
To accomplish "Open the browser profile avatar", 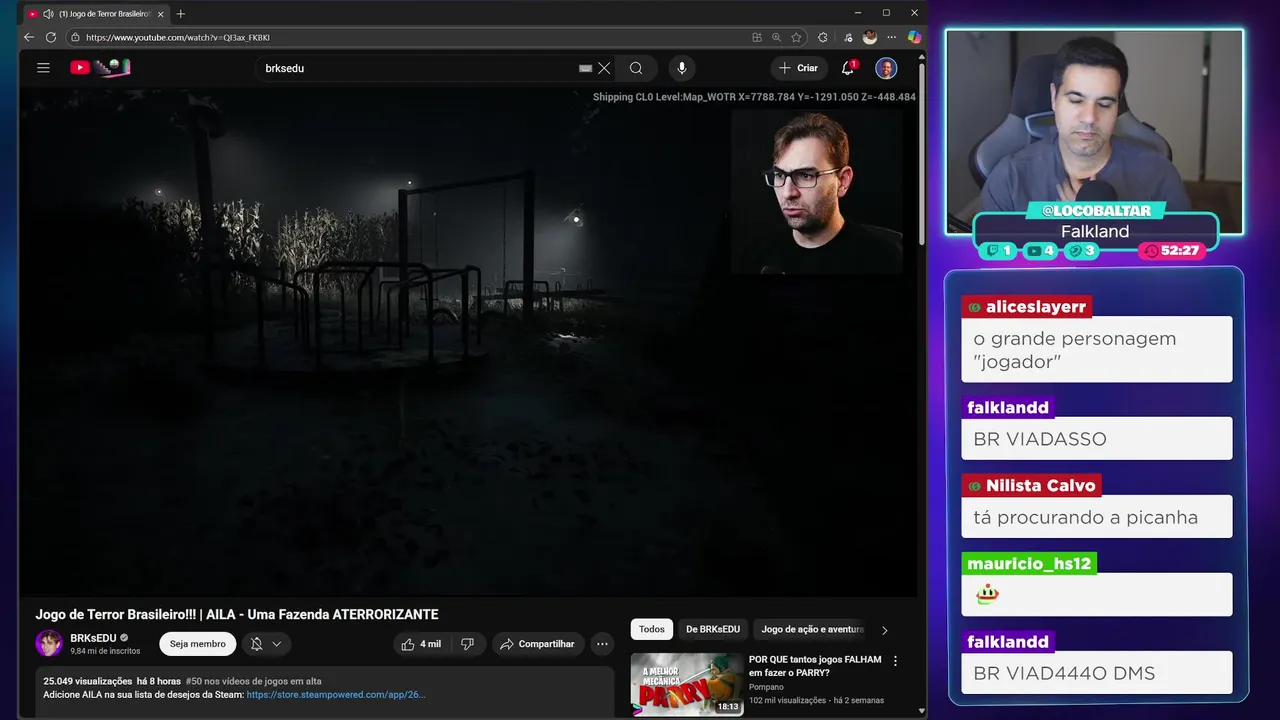I will (870, 37).
